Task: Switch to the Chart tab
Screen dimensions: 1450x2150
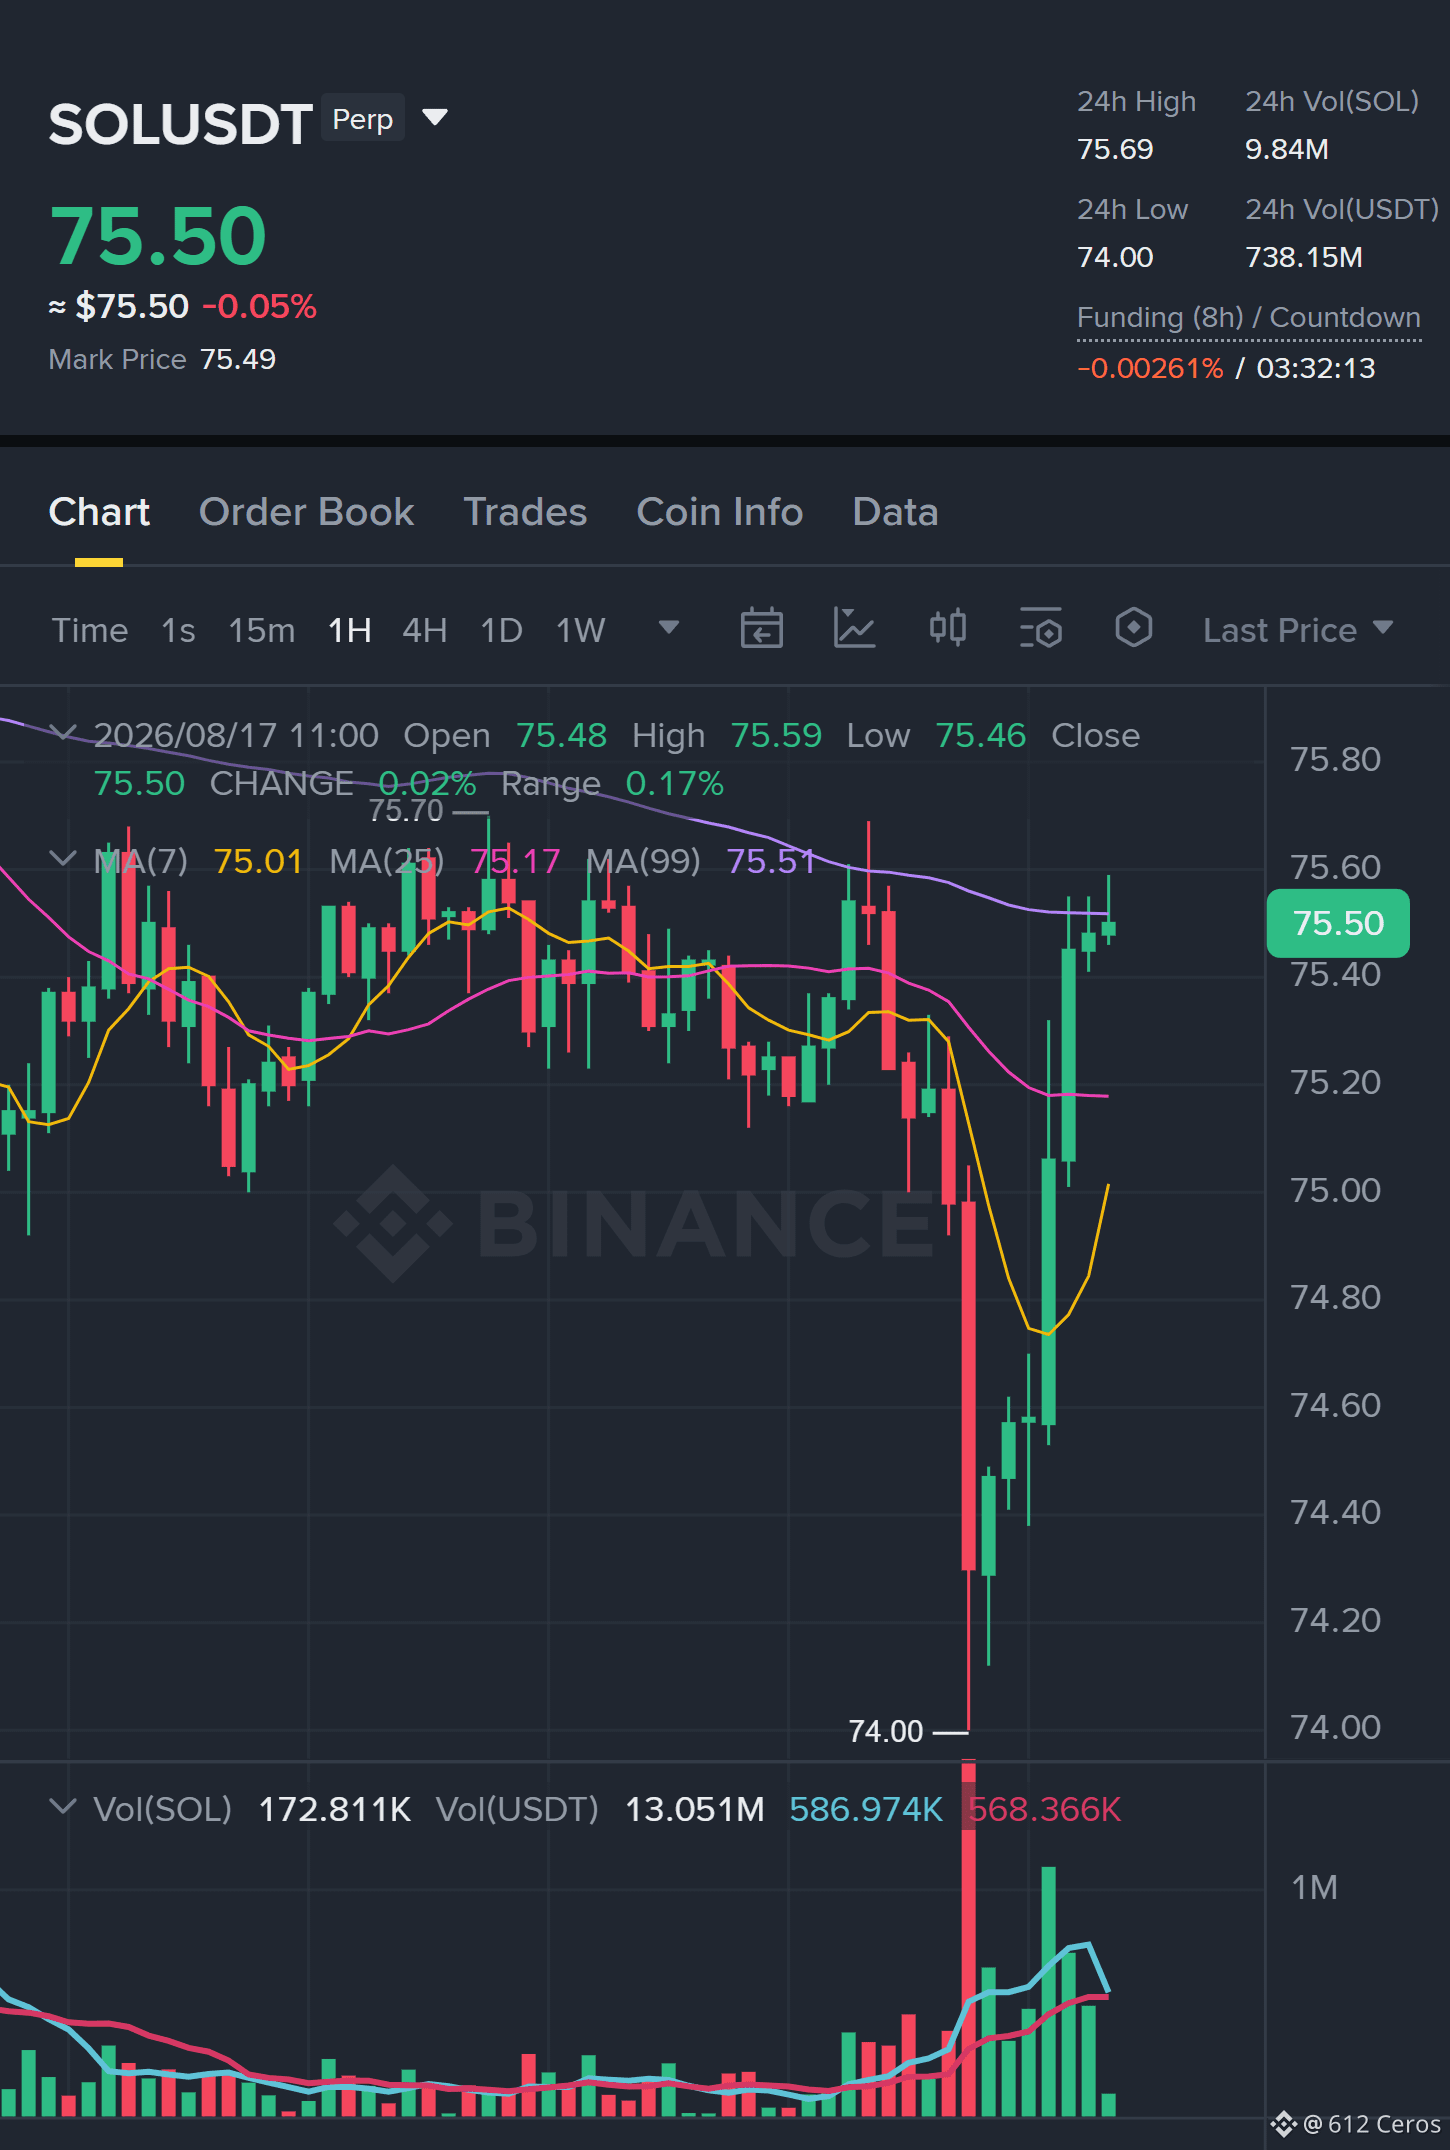Action: [99, 512]
